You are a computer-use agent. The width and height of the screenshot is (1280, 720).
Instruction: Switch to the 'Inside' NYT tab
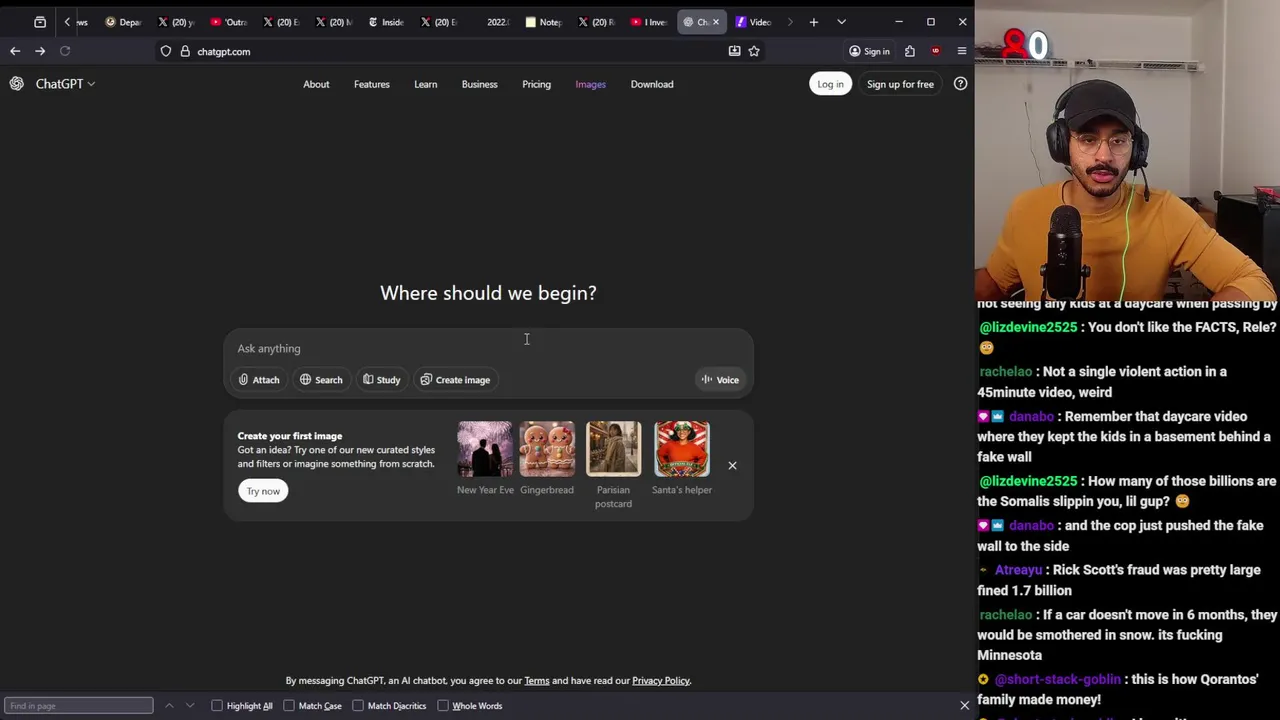pyautogui.click(x=386, y=22)
